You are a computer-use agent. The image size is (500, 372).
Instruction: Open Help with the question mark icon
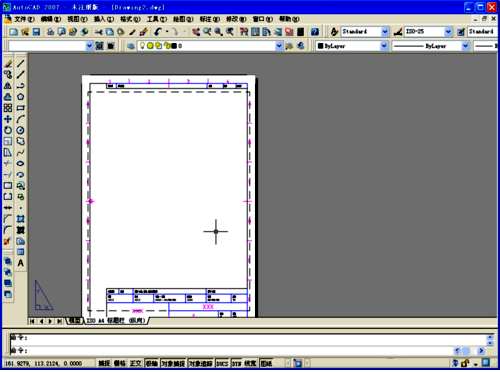tap(315, 32)
